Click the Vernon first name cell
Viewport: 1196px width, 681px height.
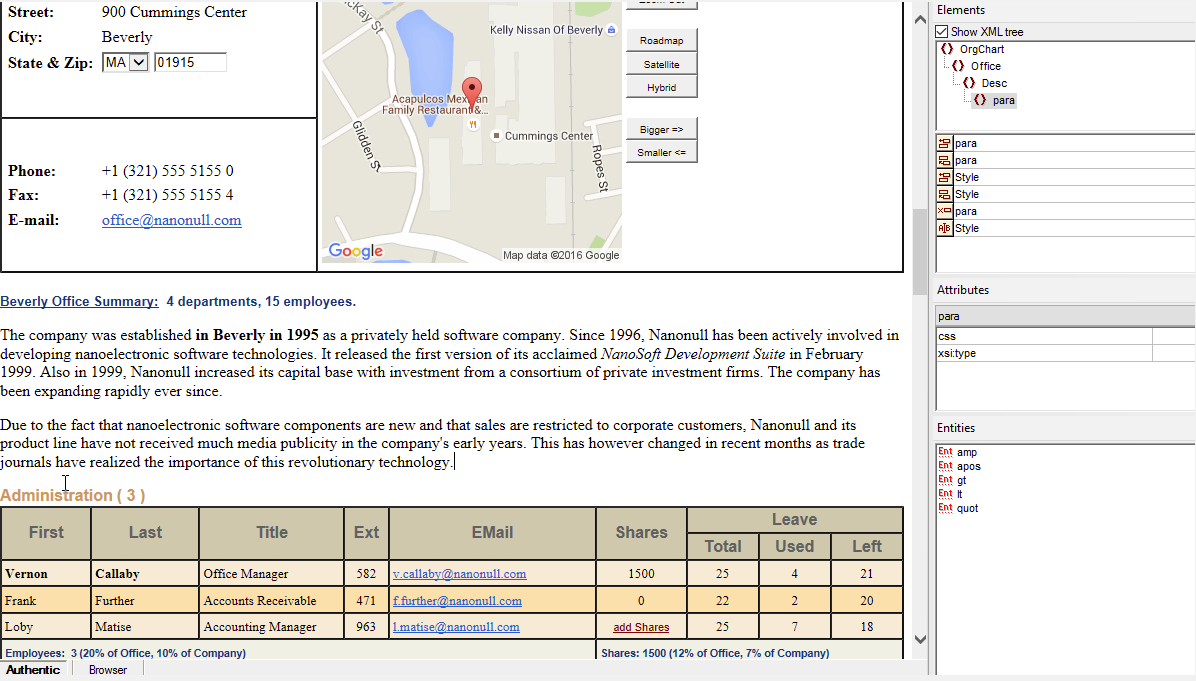pyautogui.click(x=46, y=573)
